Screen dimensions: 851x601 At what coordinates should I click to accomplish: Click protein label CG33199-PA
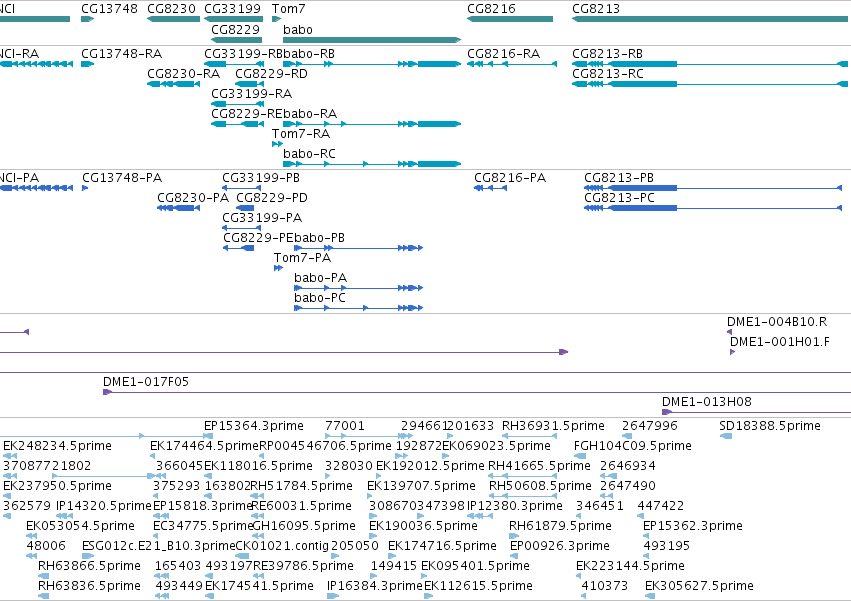tap(262, 218)
